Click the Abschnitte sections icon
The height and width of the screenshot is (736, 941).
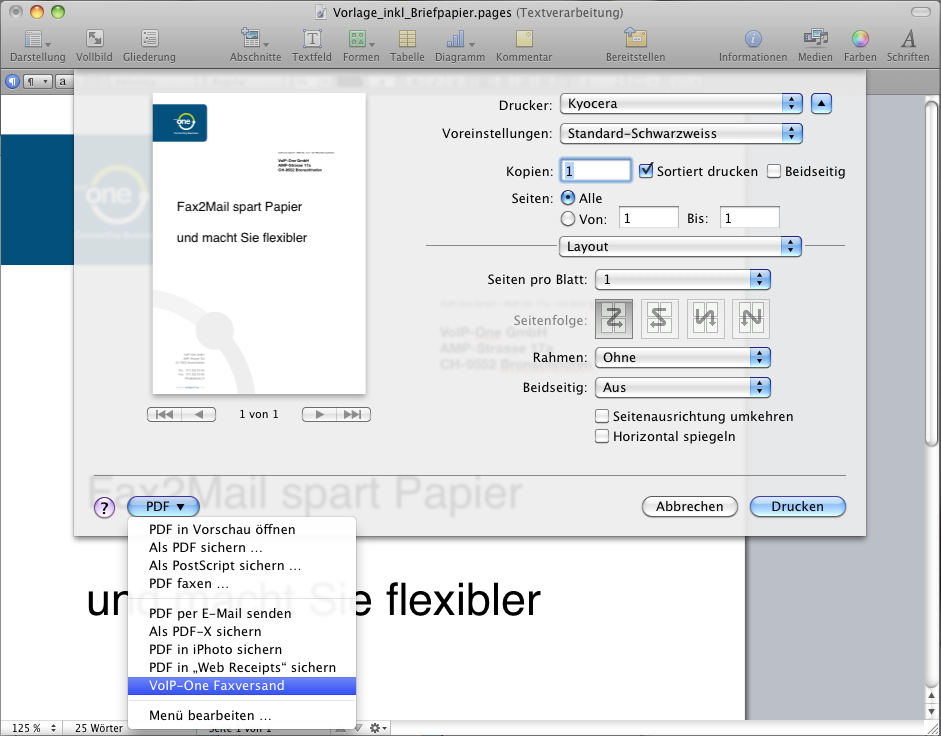[254, 39]
